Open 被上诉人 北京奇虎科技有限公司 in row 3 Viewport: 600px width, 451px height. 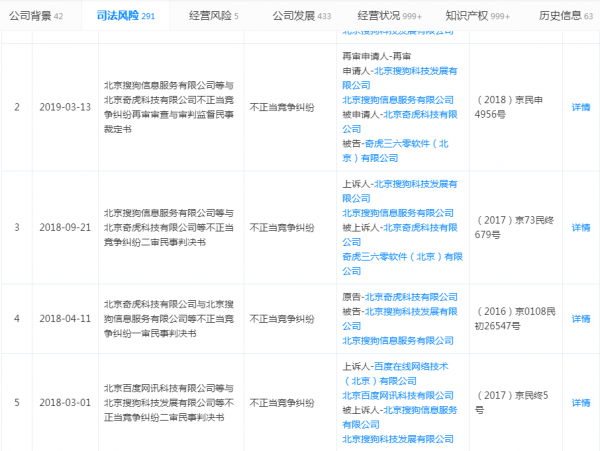(x=423, y=241)
